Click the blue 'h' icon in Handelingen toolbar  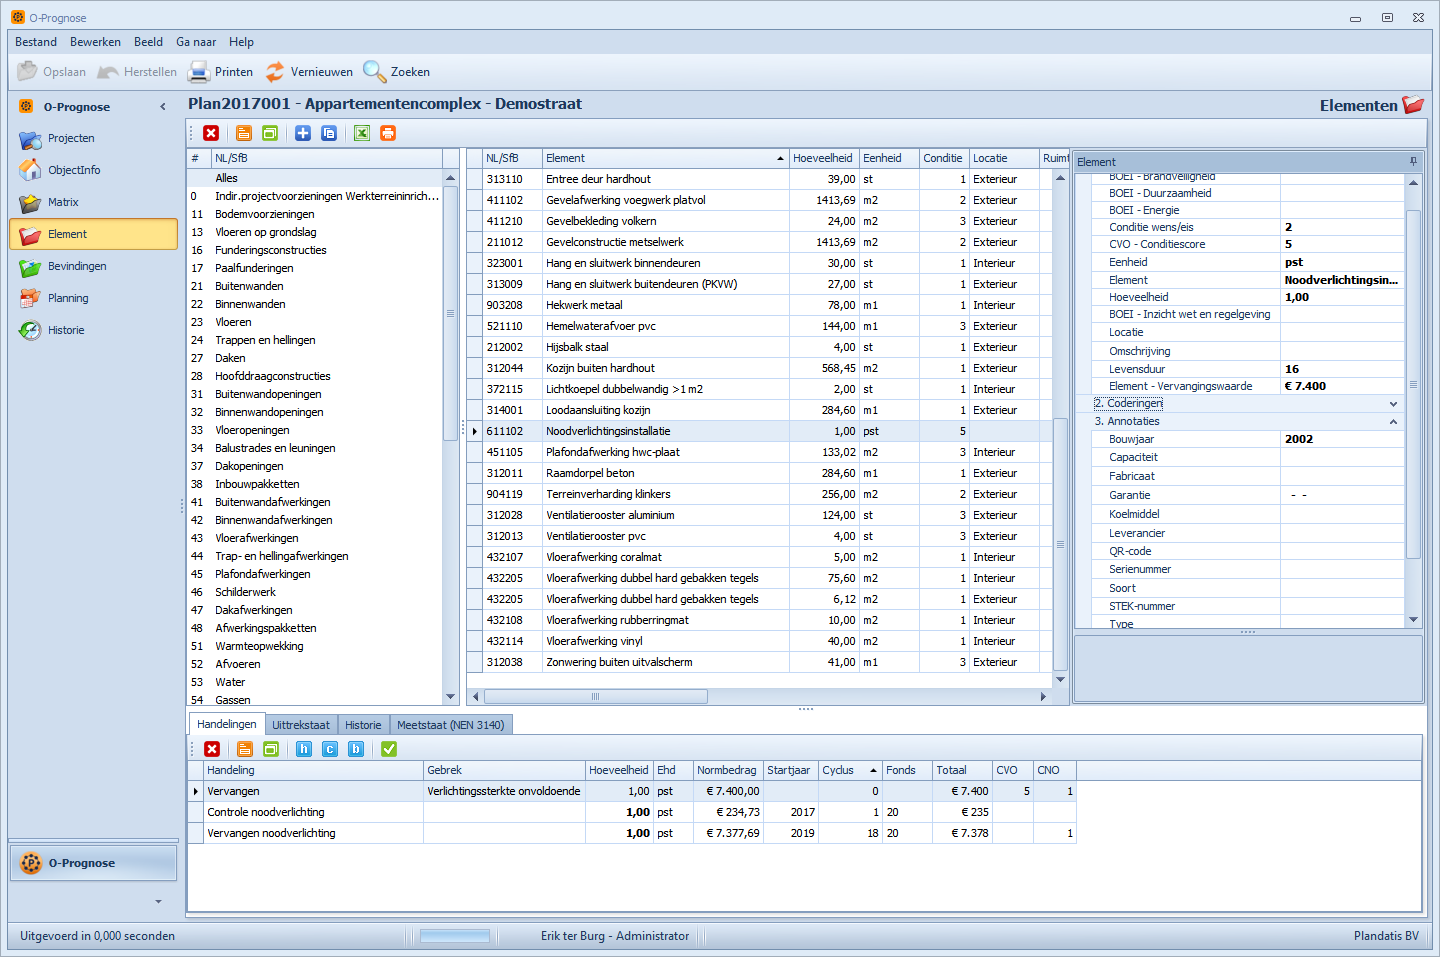pyautogui.click(x=304, y=749)
